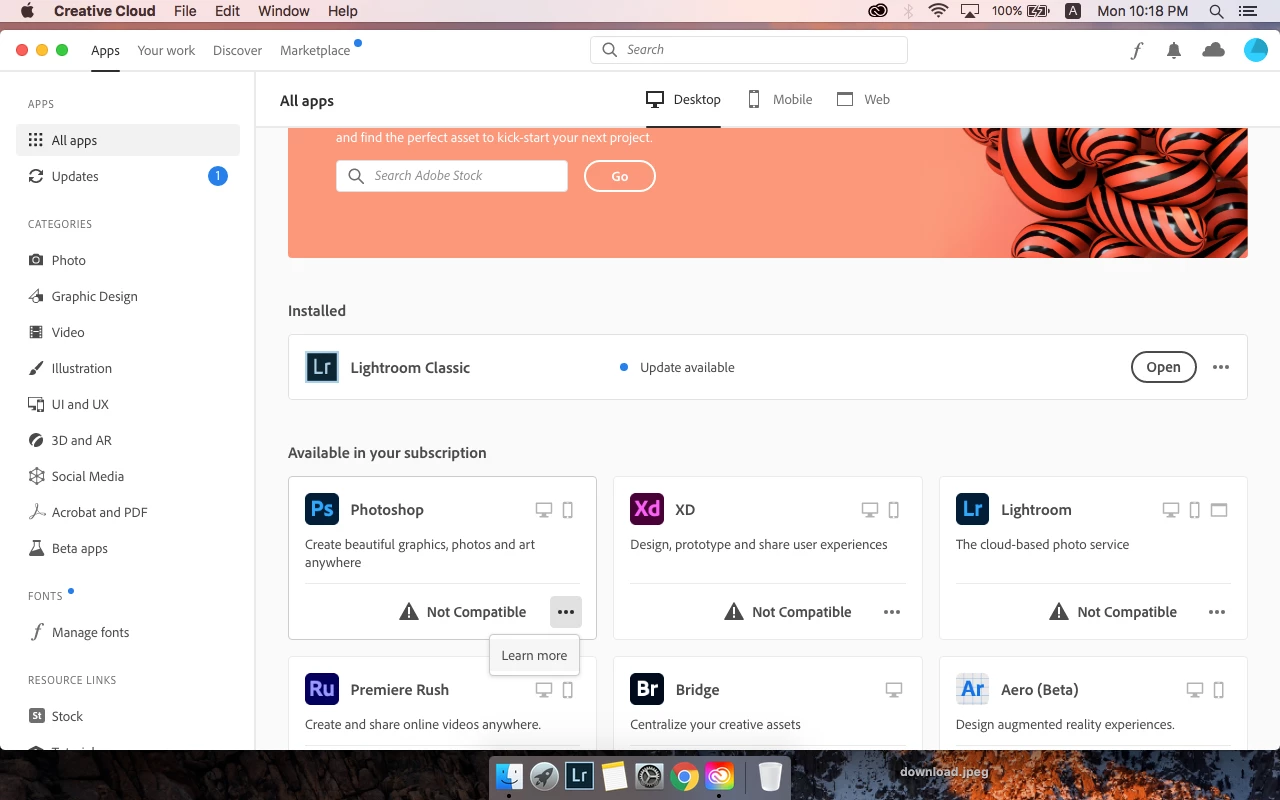Click the Premiere Rush app icon

[x=322, y=689]
